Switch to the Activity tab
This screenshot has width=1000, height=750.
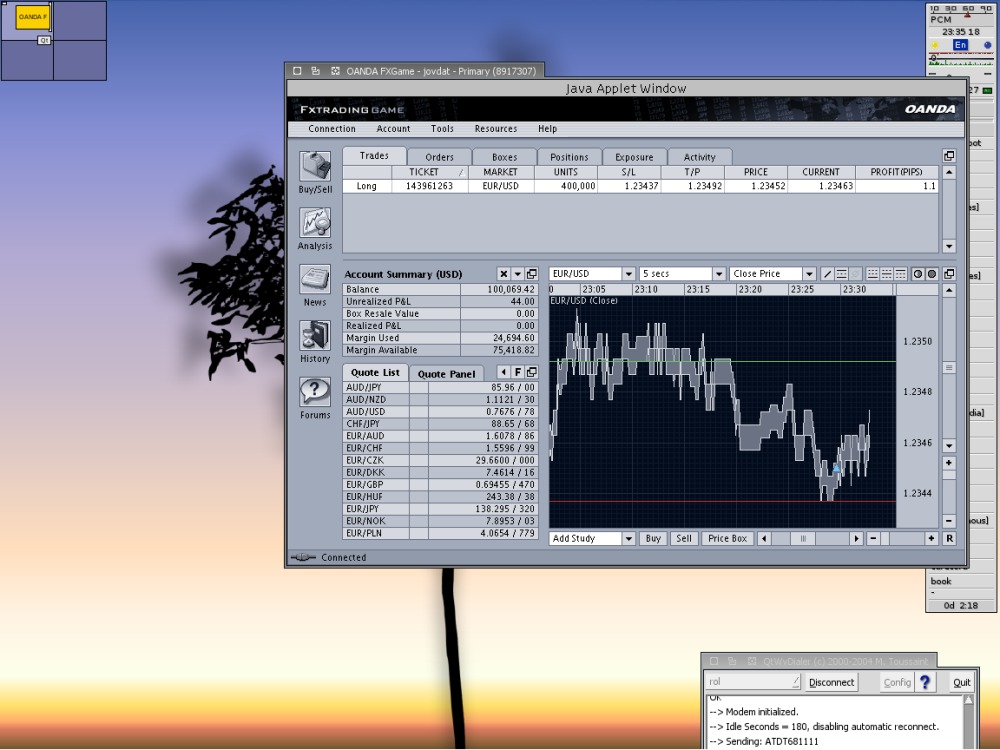tap(700, 157)
